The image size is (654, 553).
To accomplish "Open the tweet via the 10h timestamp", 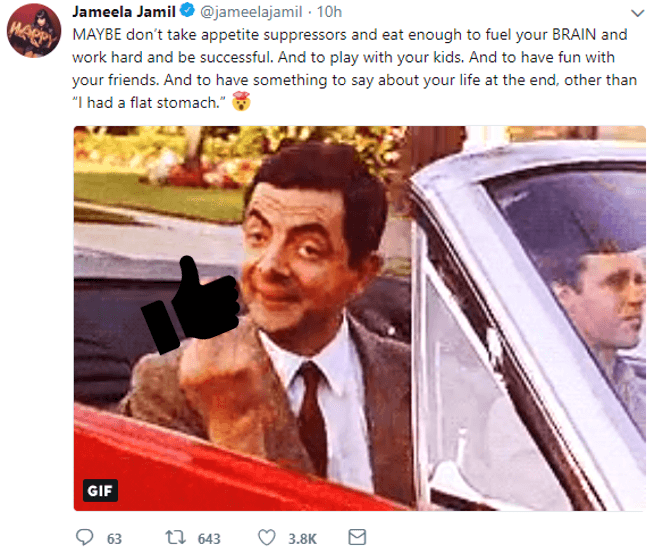I will (329, 12).
